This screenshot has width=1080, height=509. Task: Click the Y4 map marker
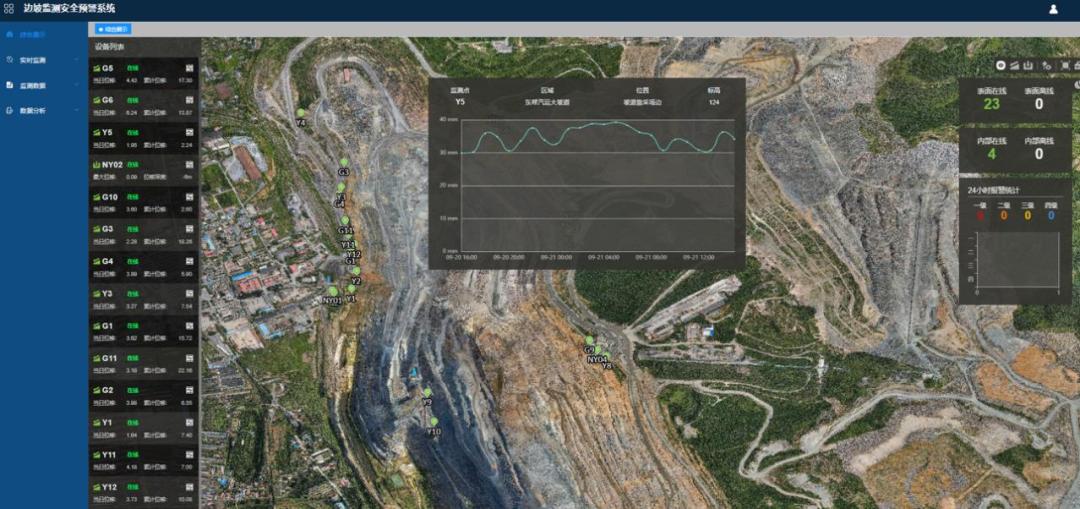click(300, 114)
